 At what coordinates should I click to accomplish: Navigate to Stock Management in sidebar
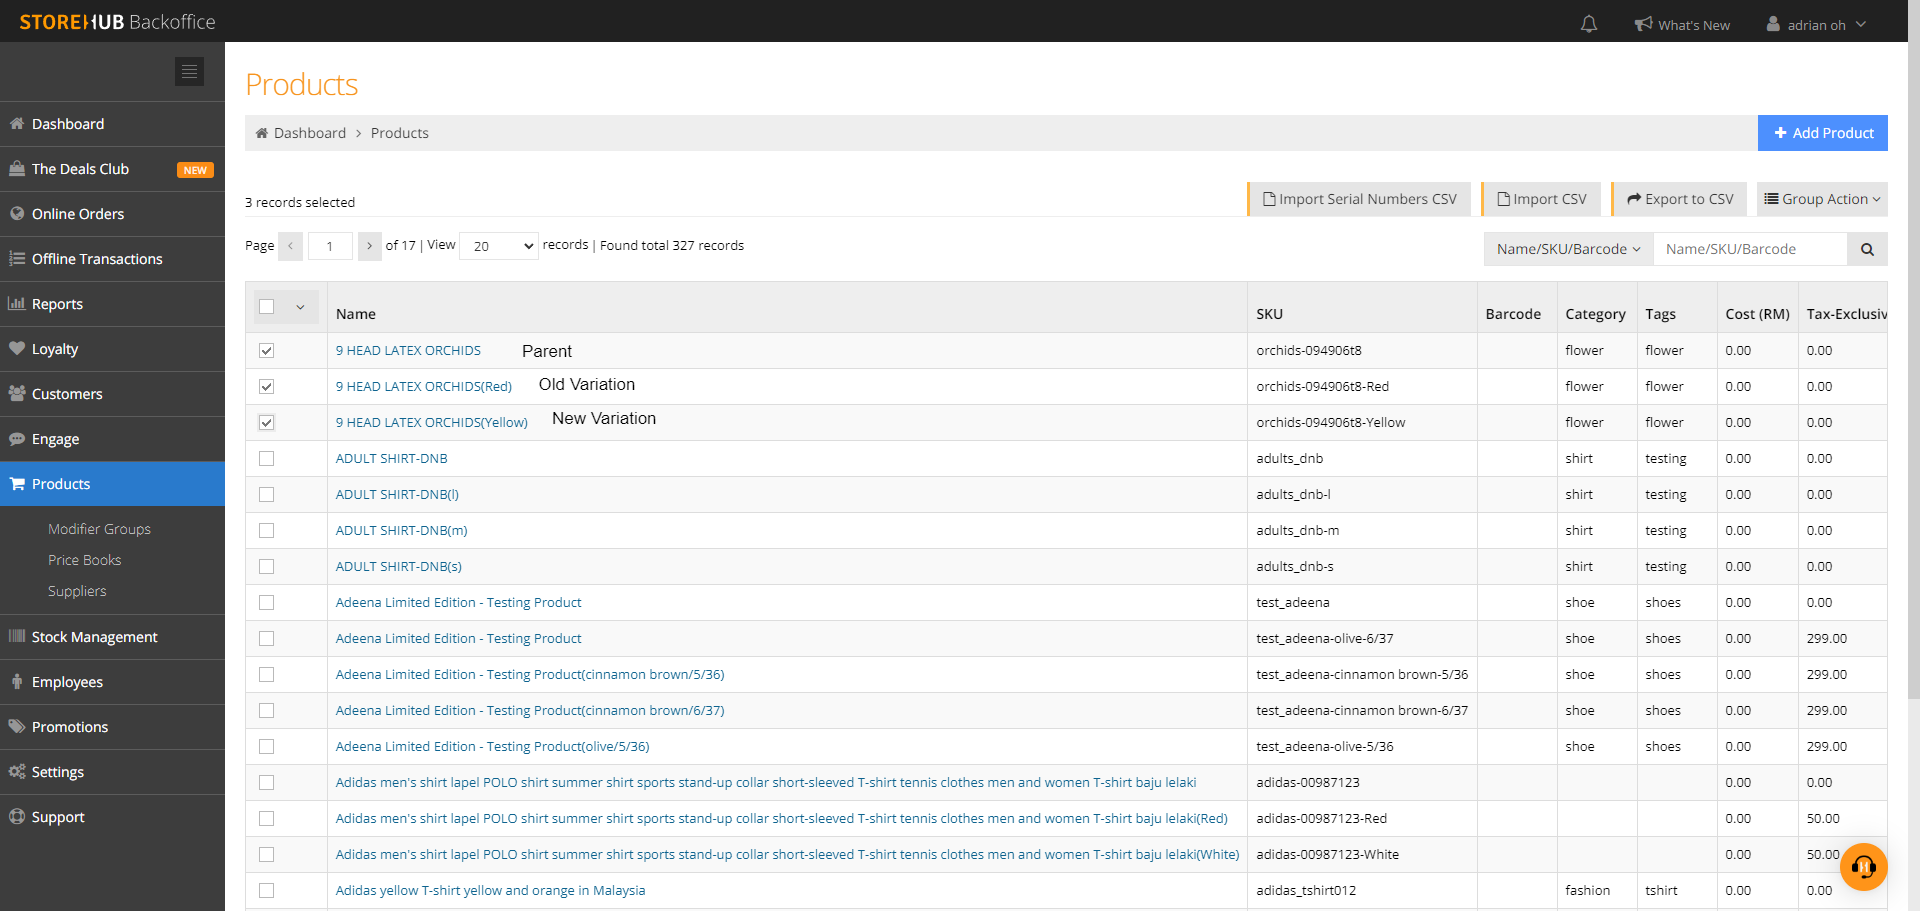tap(112, 637)
